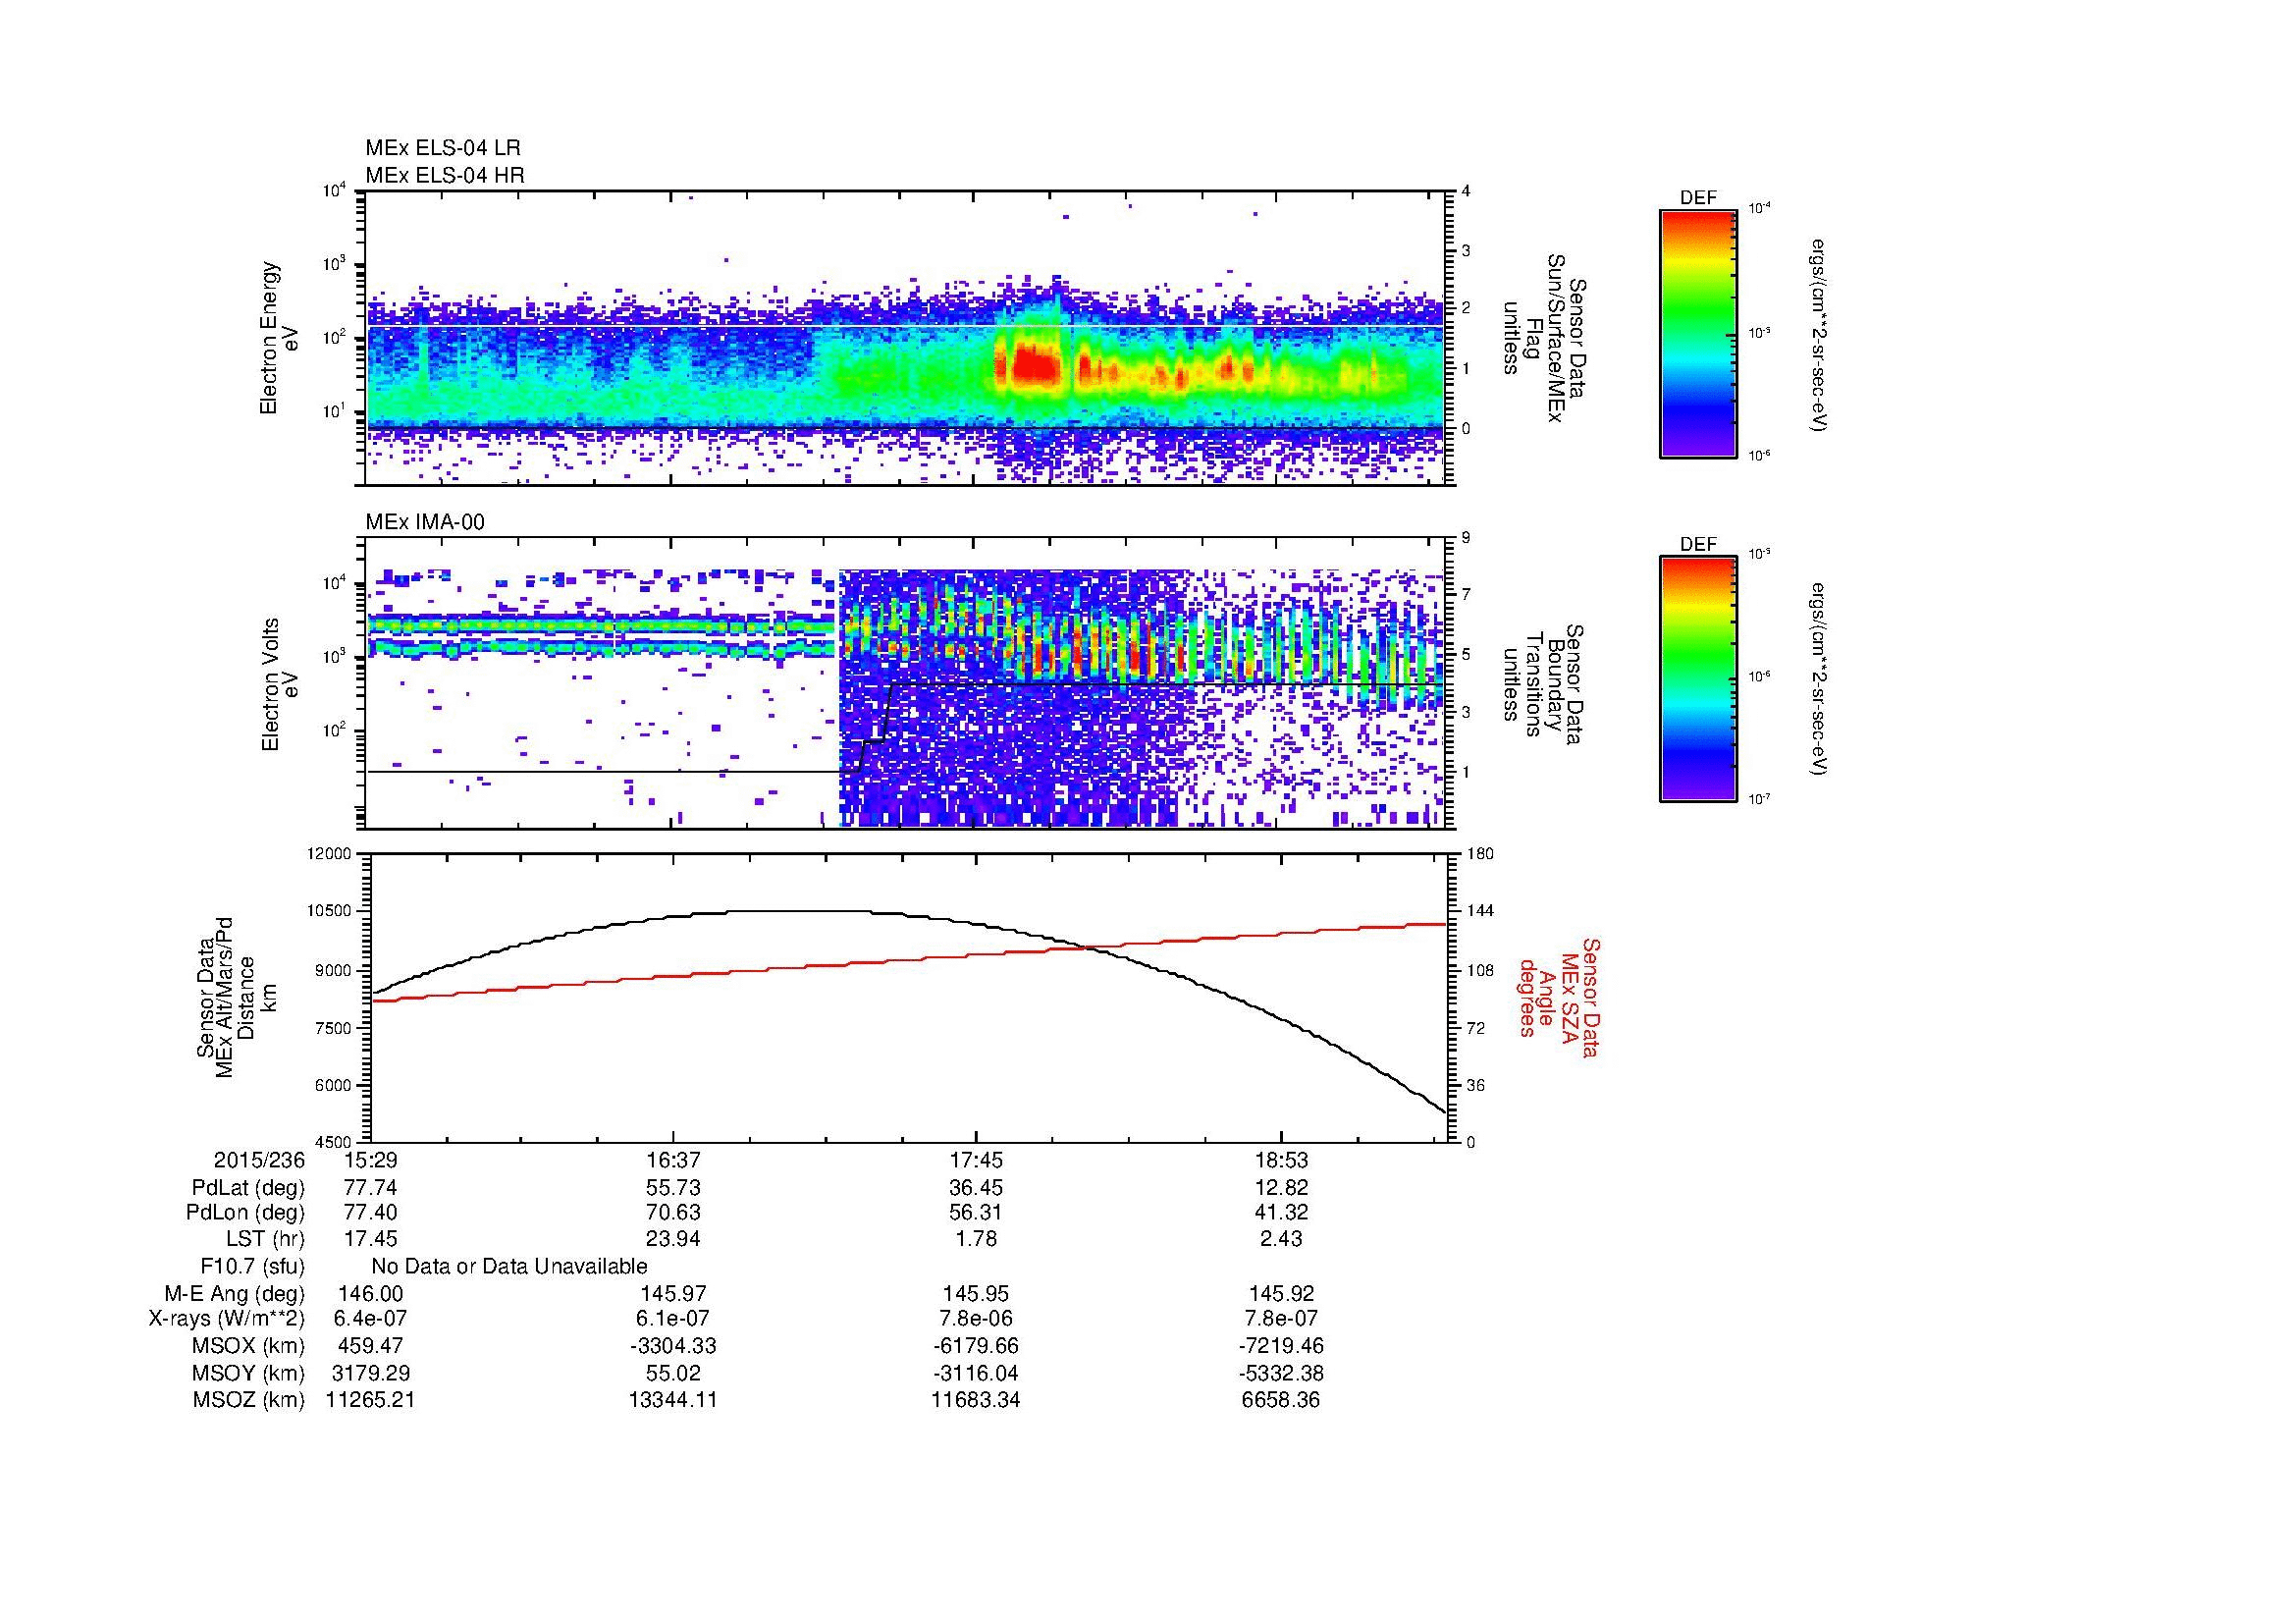Click the 'MSOZ (km)' row label
The width and height of the screenshot is (2296, 1623).
[249, 1400]
